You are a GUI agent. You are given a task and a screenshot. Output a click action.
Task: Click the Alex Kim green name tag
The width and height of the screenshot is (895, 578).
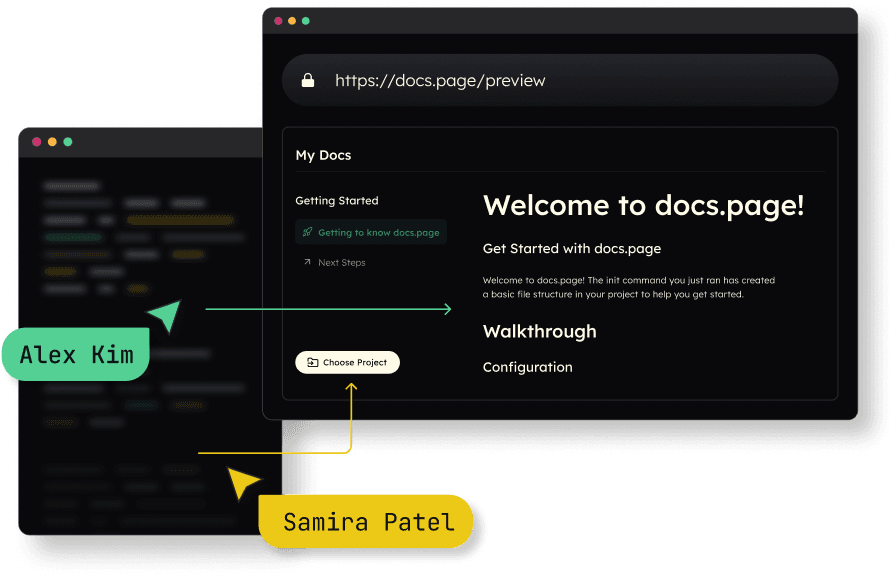(x=76, y=355)
